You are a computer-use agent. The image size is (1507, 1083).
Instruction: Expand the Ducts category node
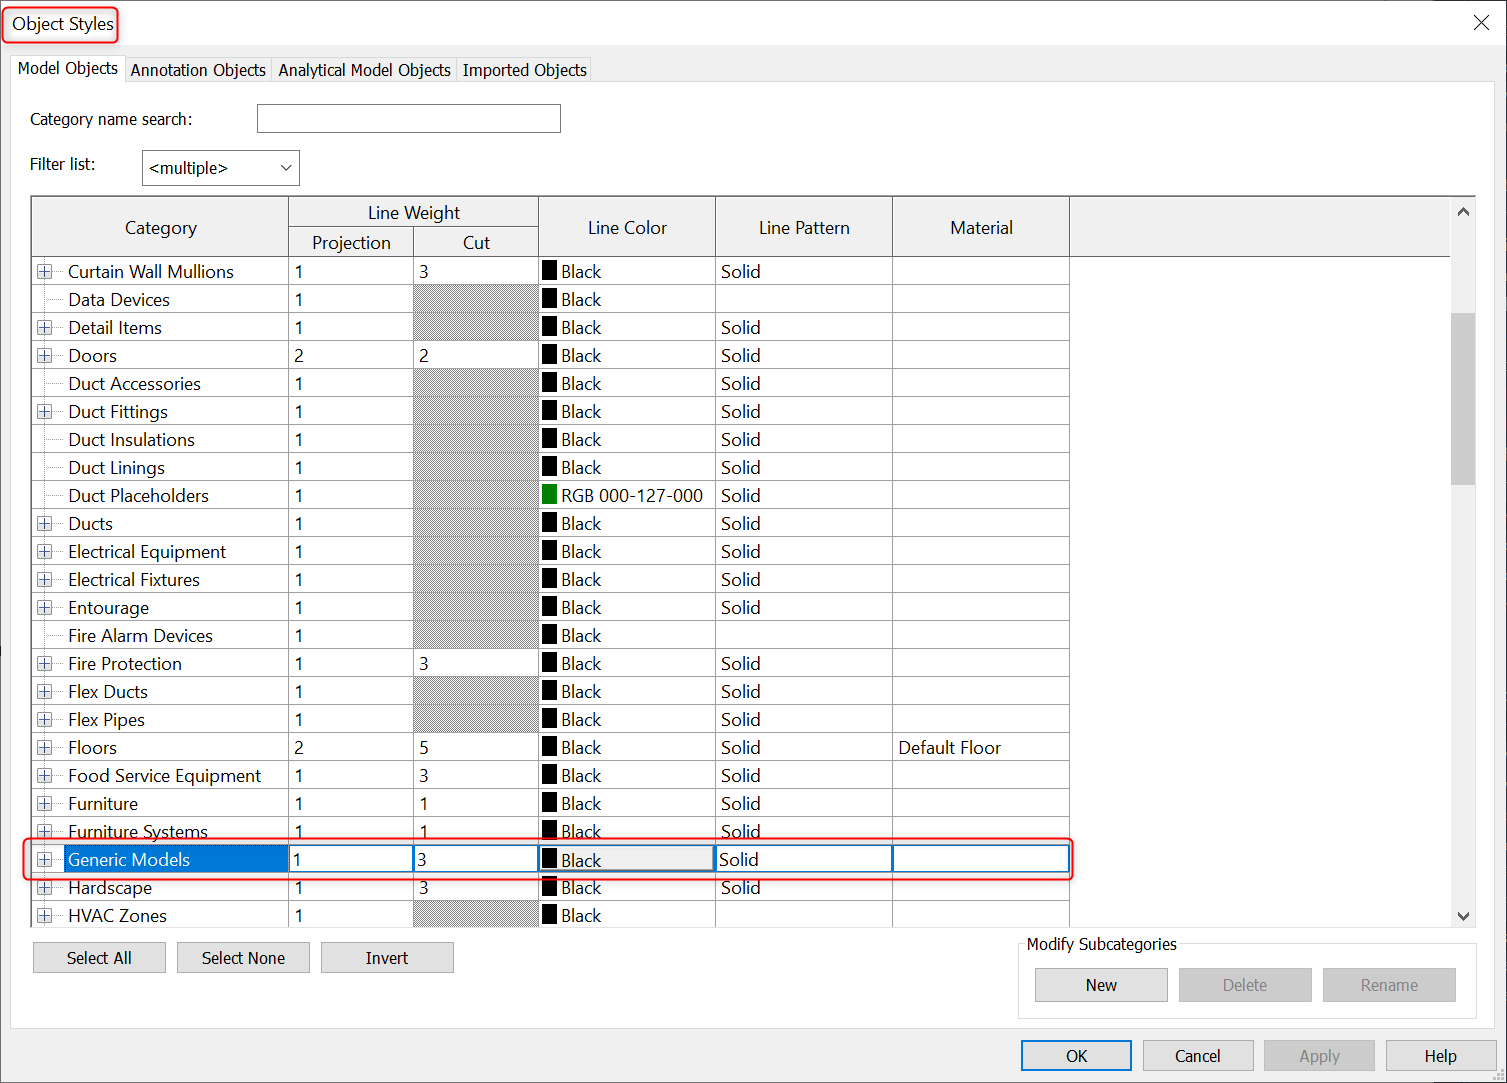coord(45,524)
